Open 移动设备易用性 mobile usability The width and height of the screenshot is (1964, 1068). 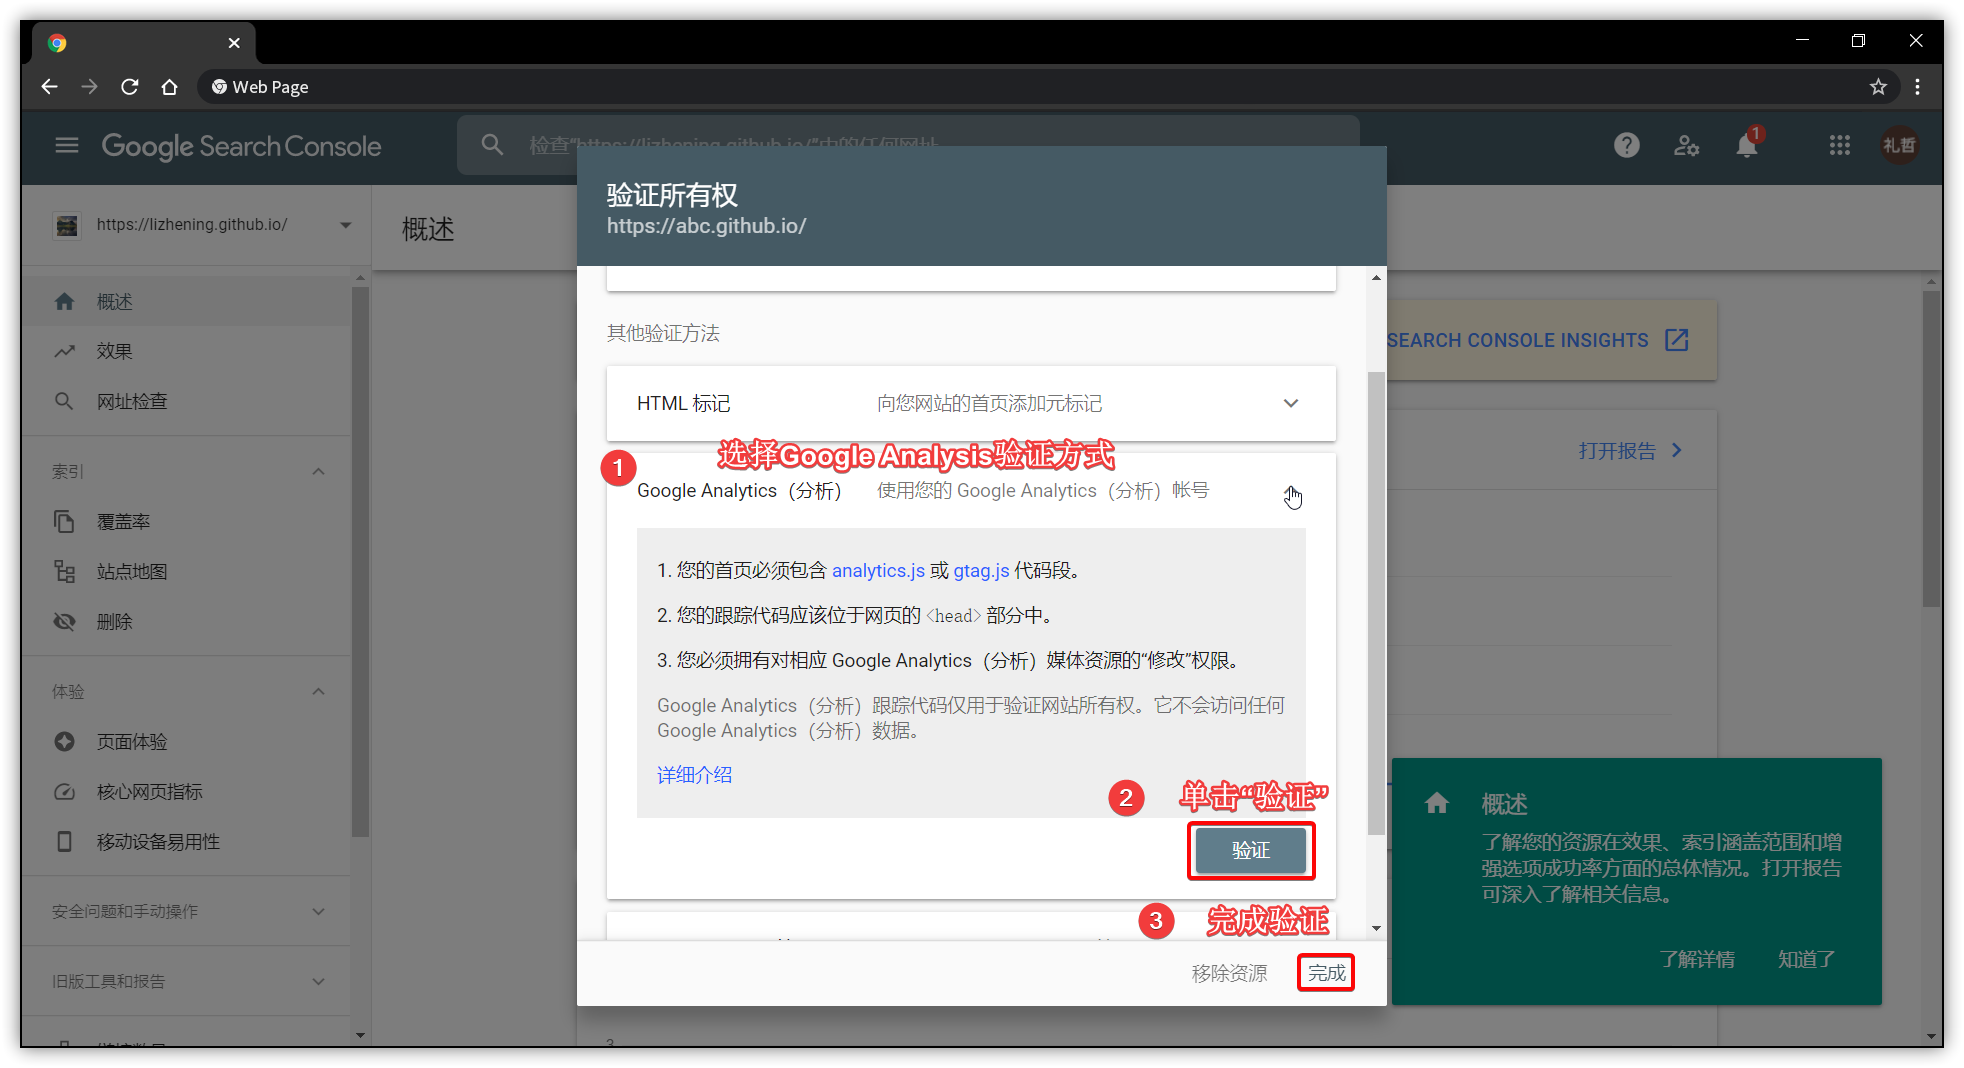(x=186, y=841)
